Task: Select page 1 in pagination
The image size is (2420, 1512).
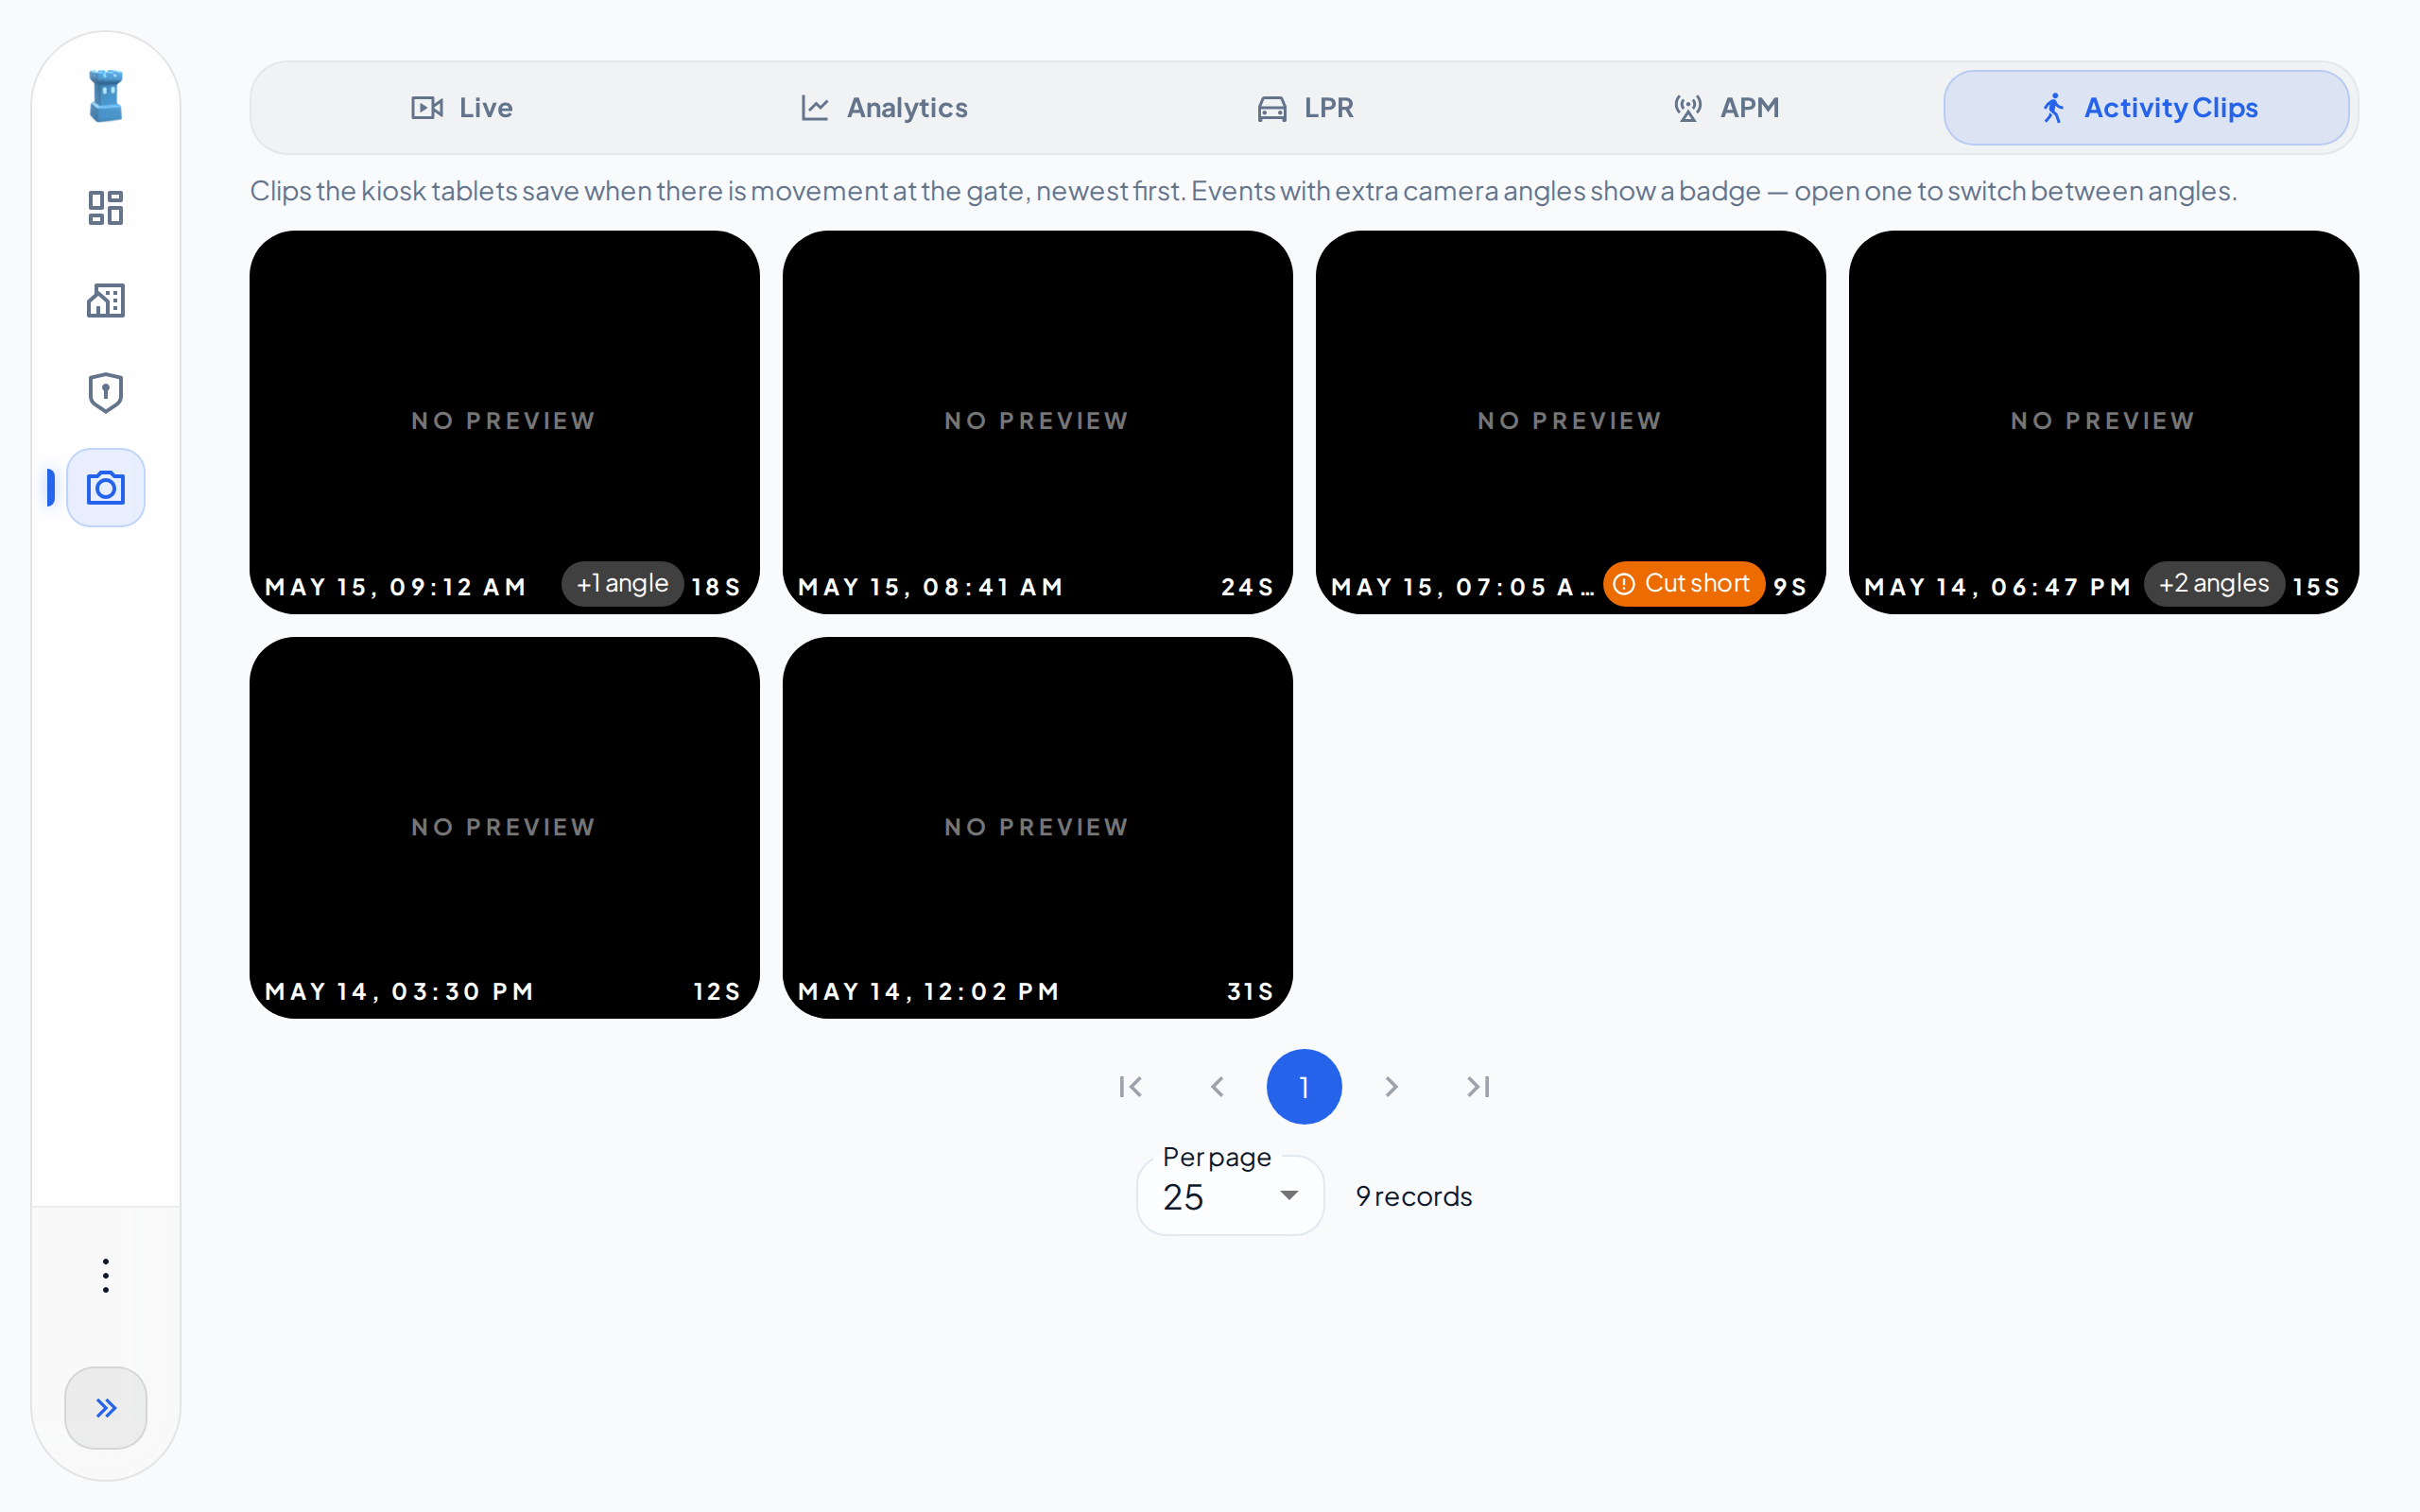Action: [x=1304, y=1087]
